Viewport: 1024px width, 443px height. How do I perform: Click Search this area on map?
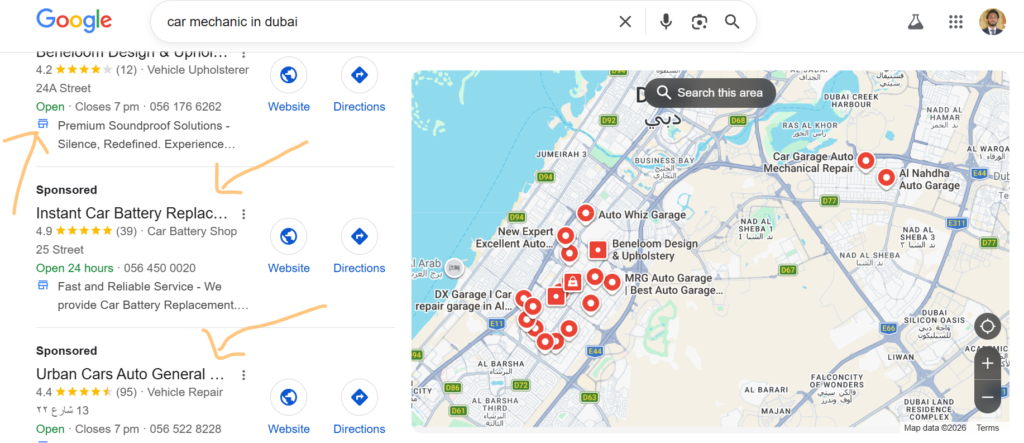[x=709, y=93]
